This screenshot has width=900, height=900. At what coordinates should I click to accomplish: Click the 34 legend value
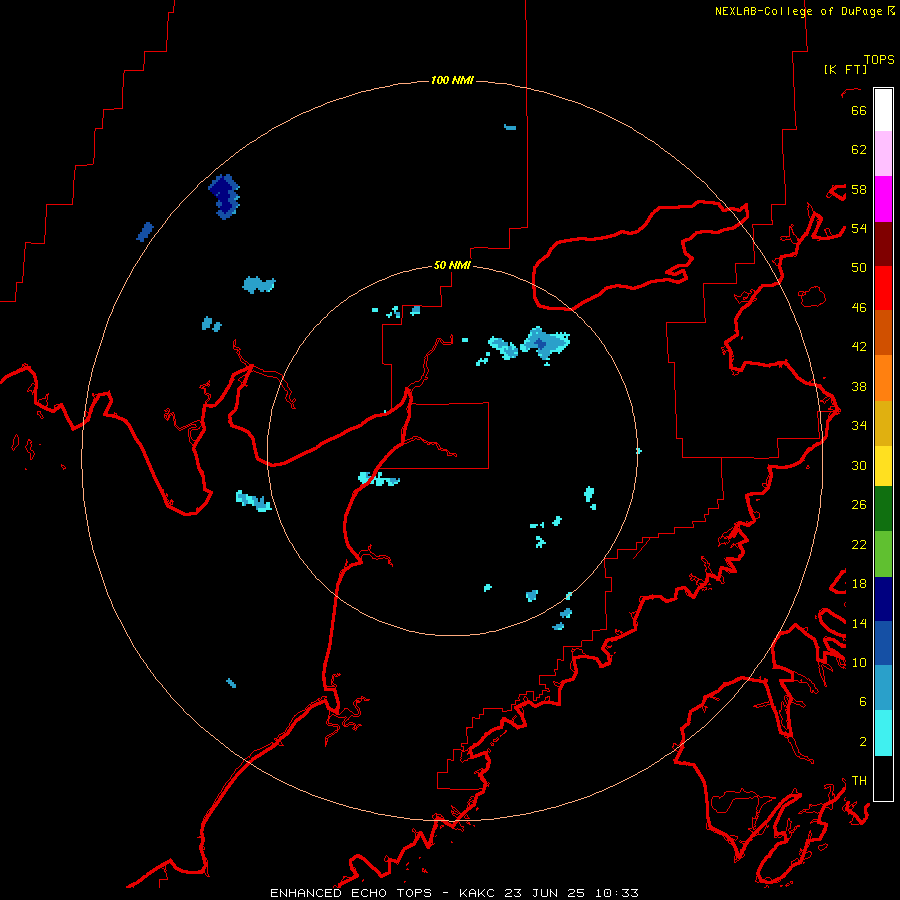pyautogui.click(x=859, y=426)
